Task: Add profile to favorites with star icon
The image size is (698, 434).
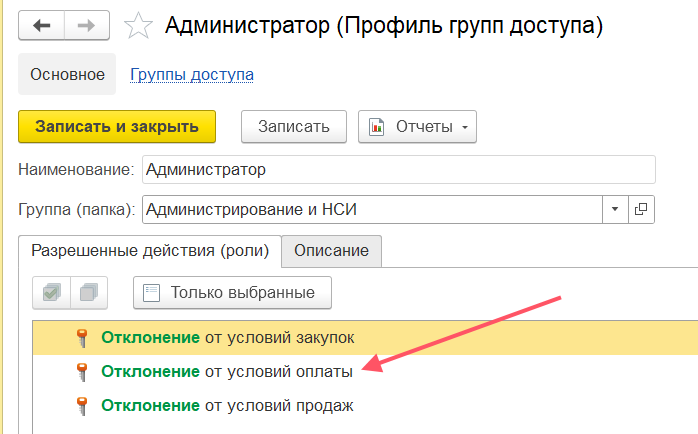Action: point(137,27)
